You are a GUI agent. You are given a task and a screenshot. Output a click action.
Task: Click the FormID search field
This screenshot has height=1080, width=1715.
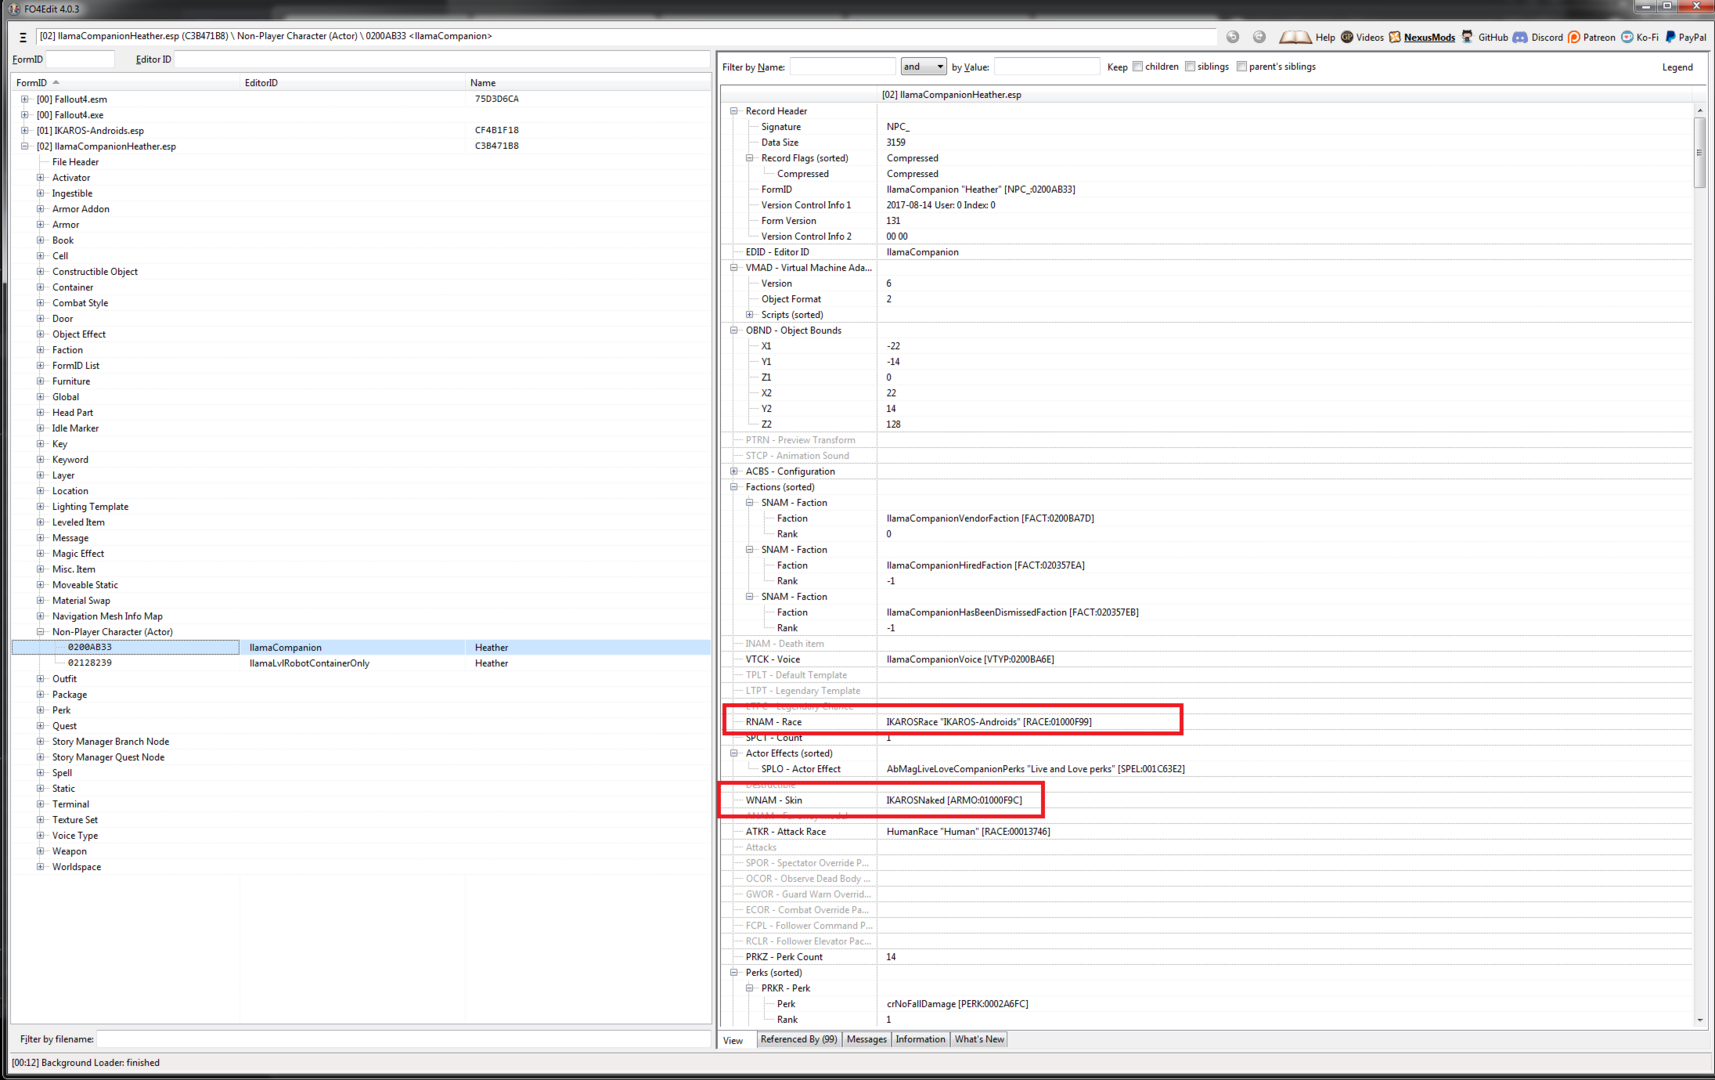pos(80,59)
